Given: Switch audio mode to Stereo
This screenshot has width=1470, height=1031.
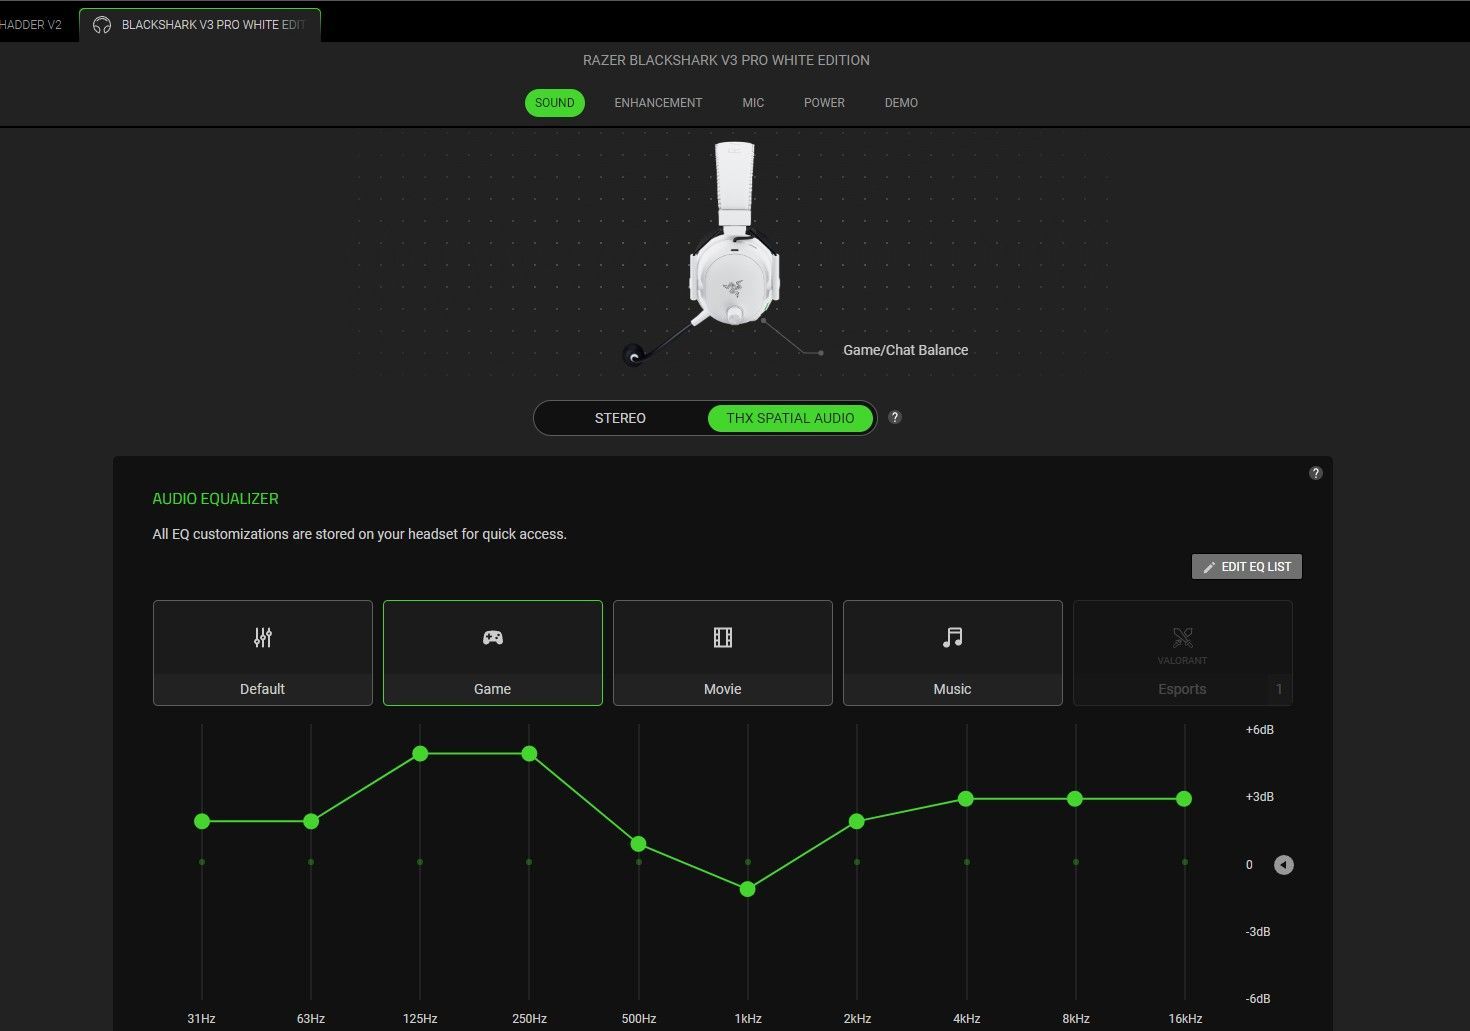Looking at the screenshot, I should tap(620, 418).
